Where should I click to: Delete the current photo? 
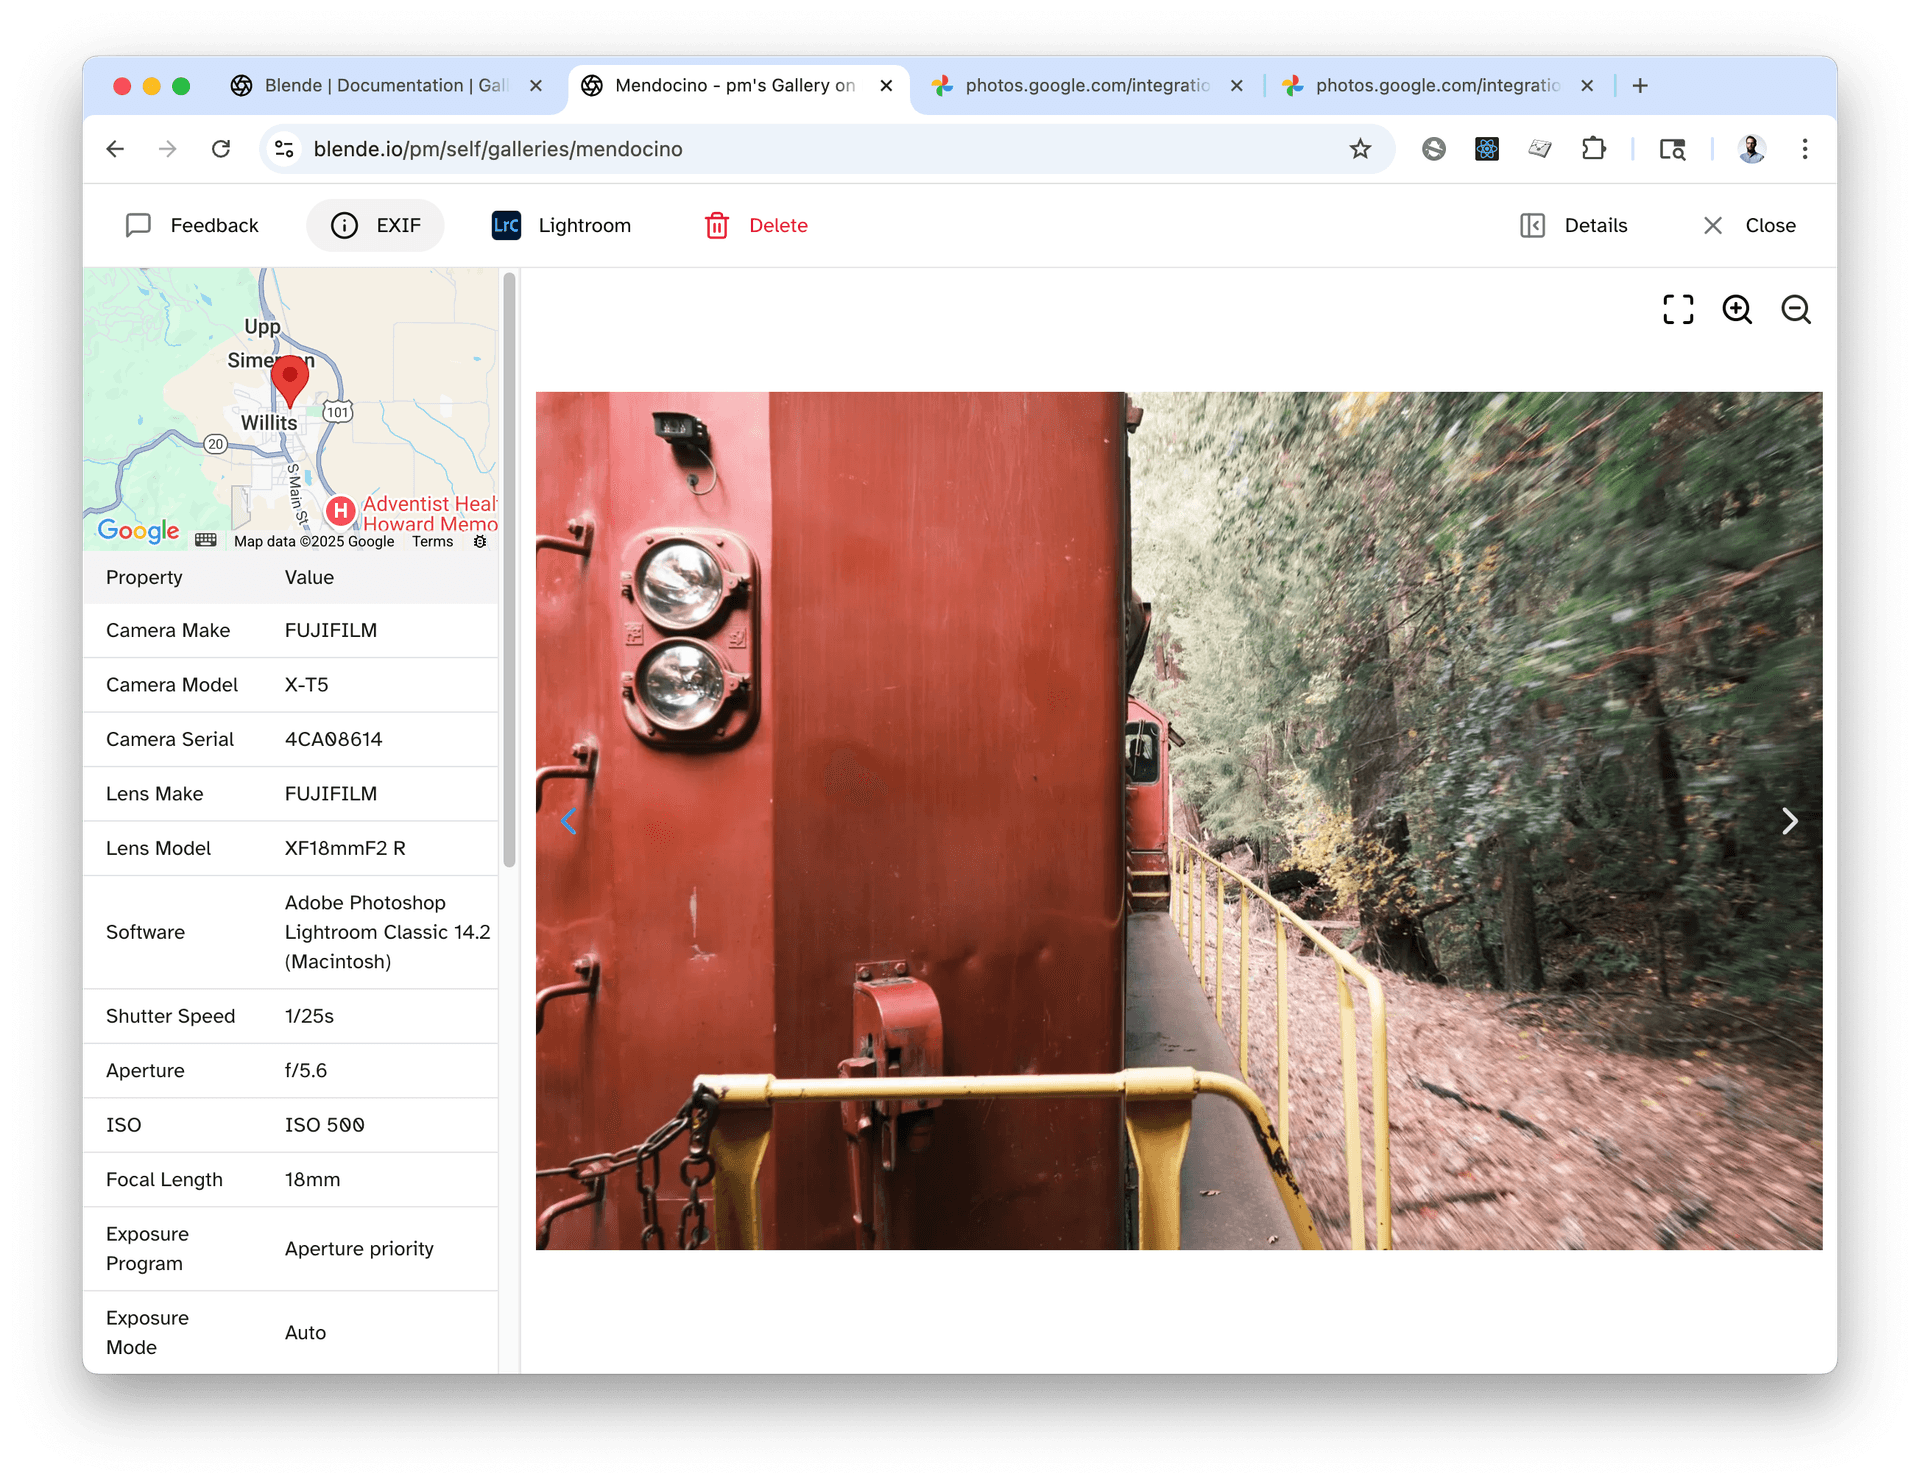756,225
